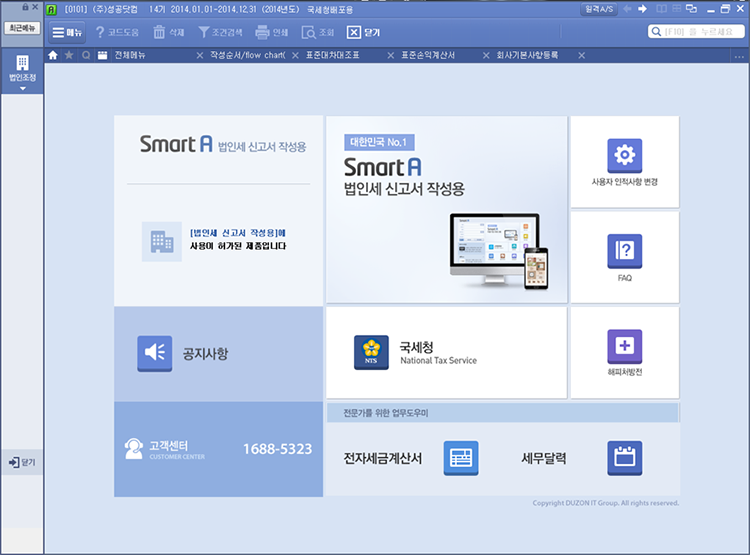Screen dimensions: 750x555
Task: Click the 대한민국 No.1 badge
Action: pos(379,142)
